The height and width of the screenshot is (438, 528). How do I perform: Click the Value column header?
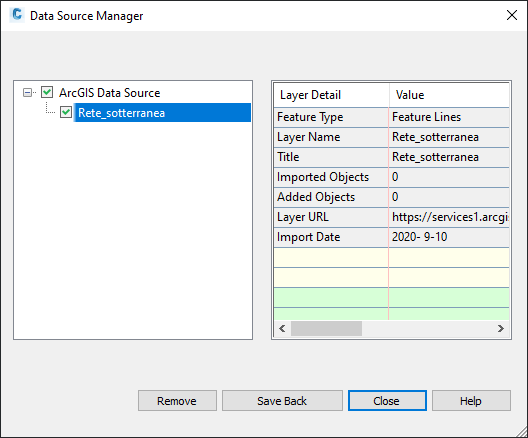click(449, 95)
